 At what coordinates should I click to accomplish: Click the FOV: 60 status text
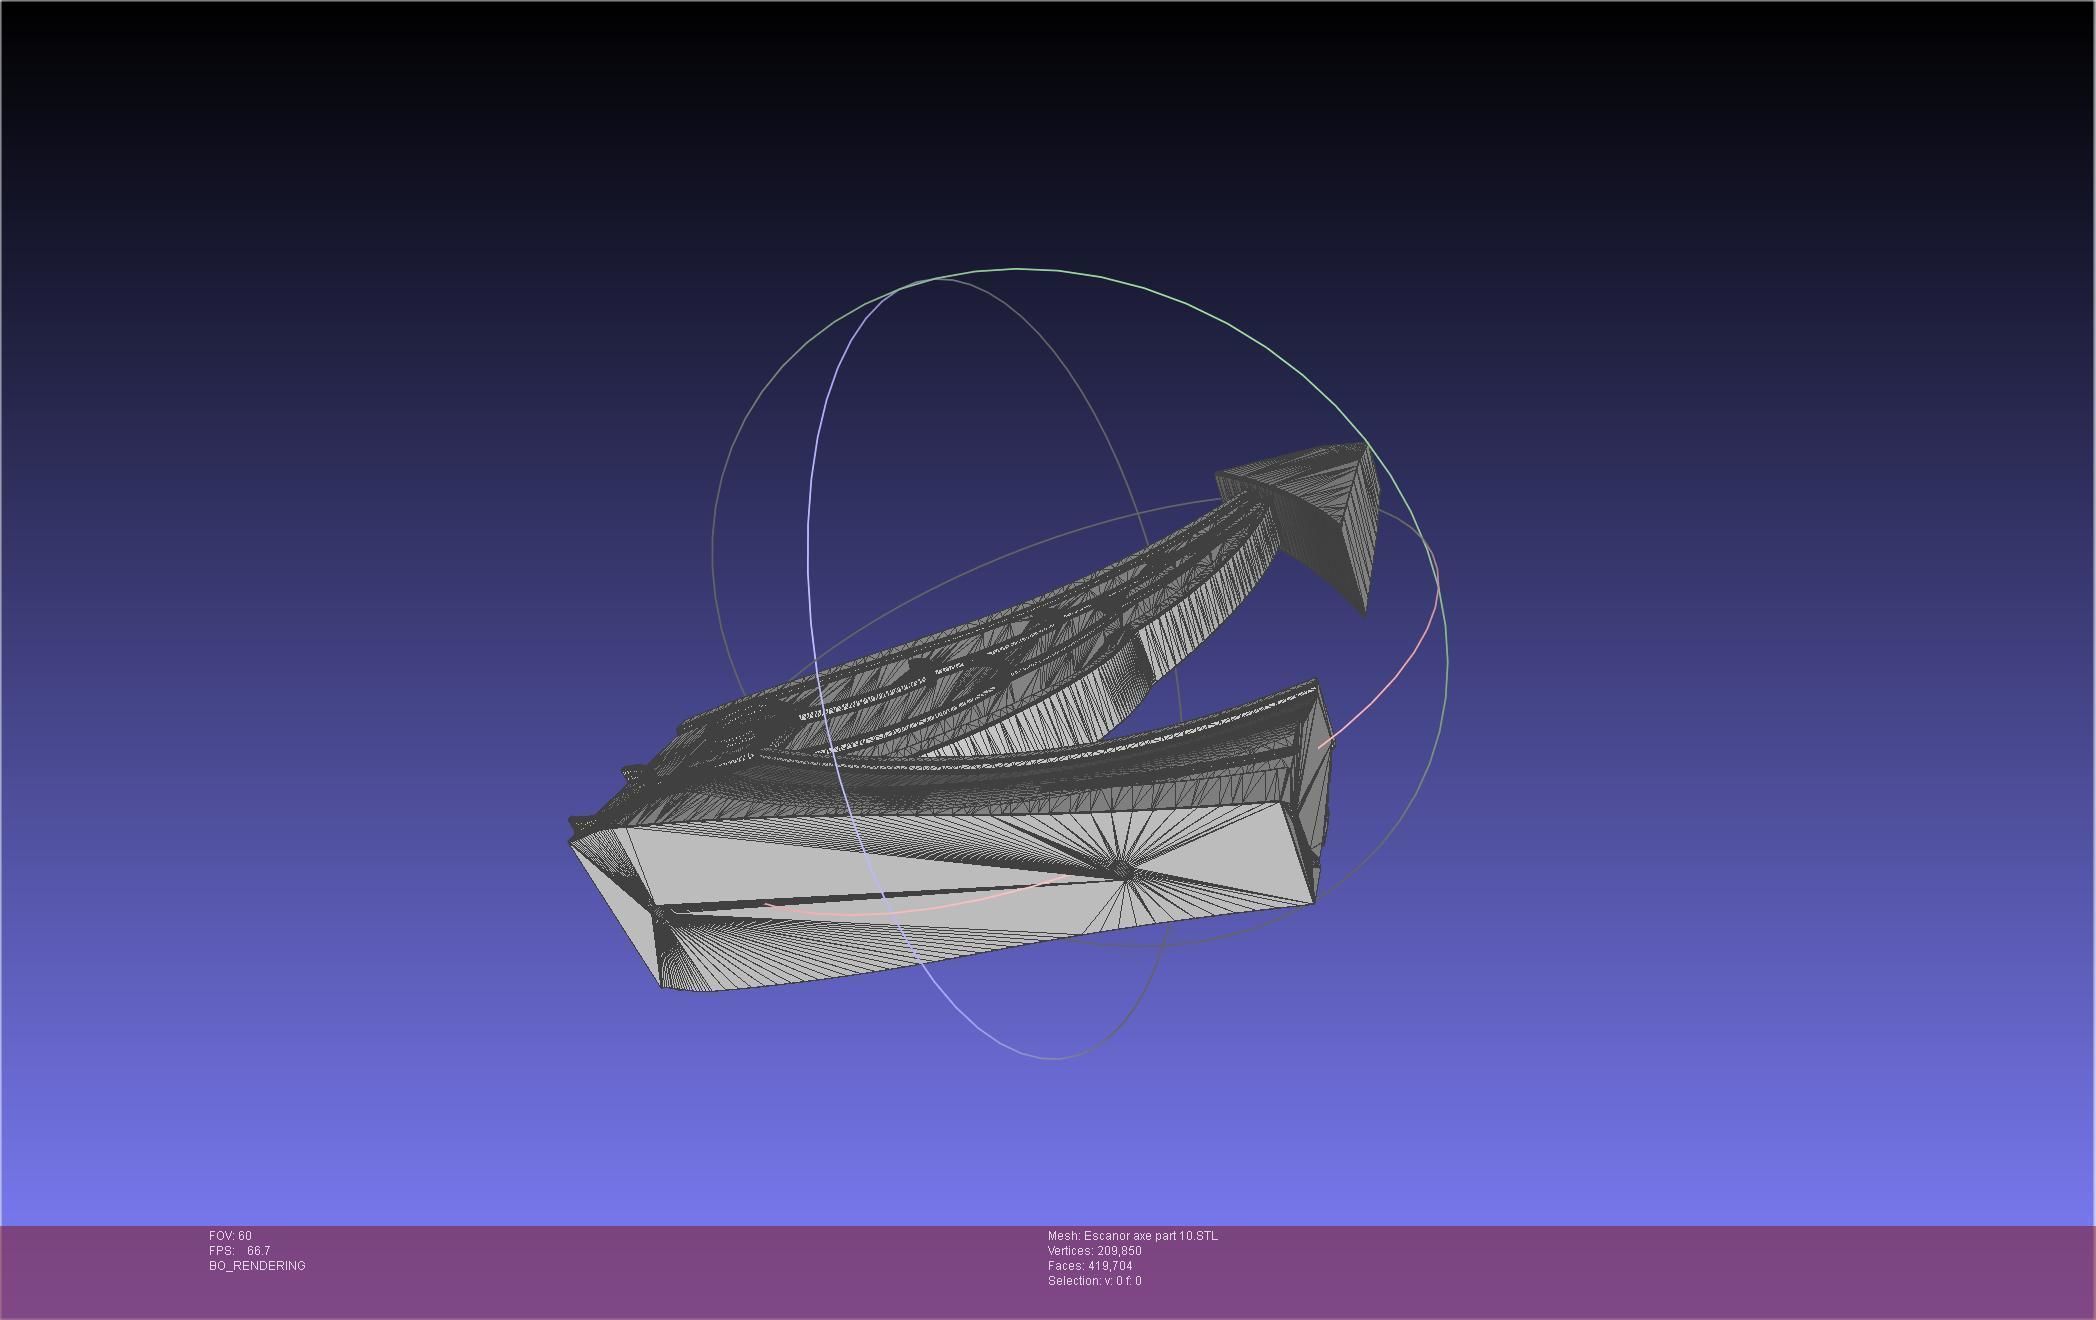230,1236
